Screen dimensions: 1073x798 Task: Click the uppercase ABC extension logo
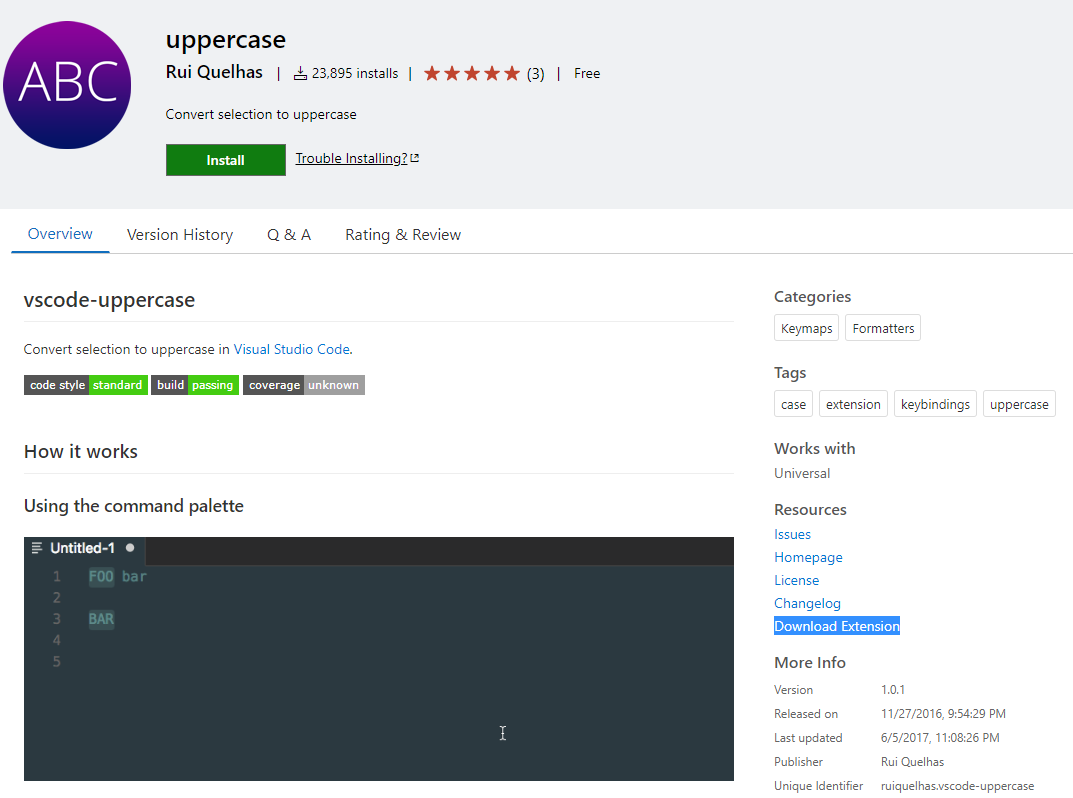click(x=67, y=85)
